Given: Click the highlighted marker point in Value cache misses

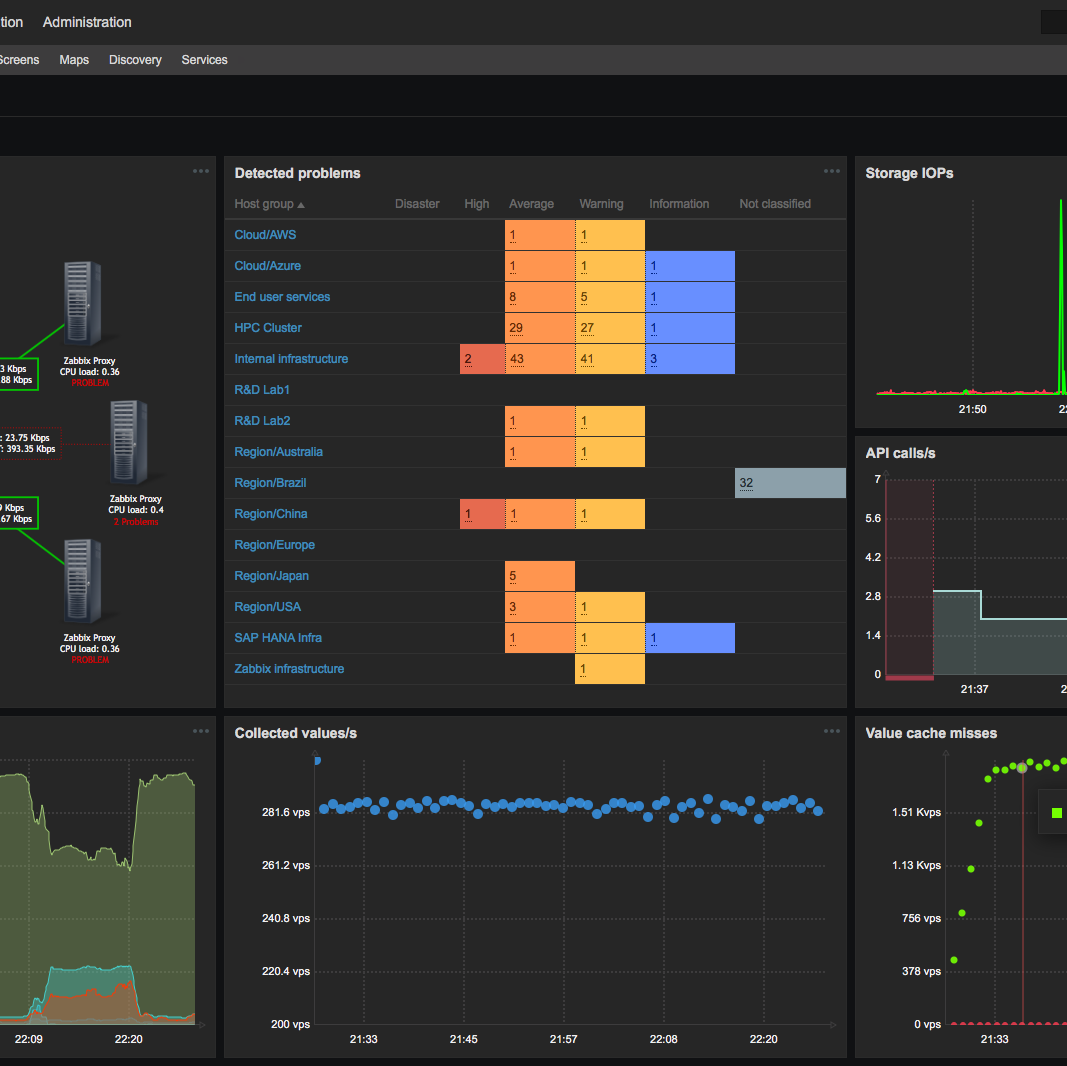Looking at the screenshot, I should (1021, 767).
